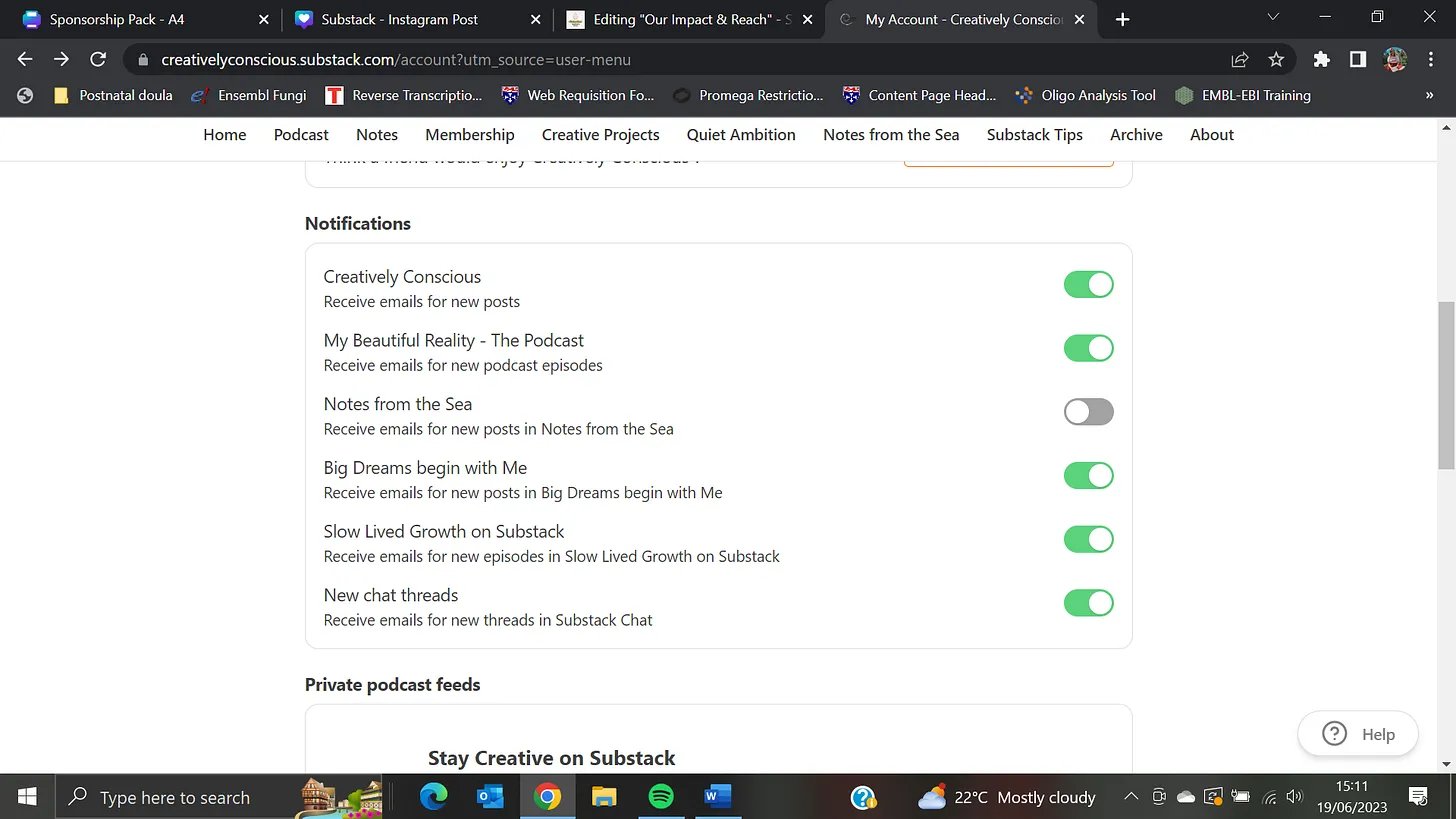Open the Creative Projects nav item
The width and height of the screenshot is (1456, 819).
point(601,135)
